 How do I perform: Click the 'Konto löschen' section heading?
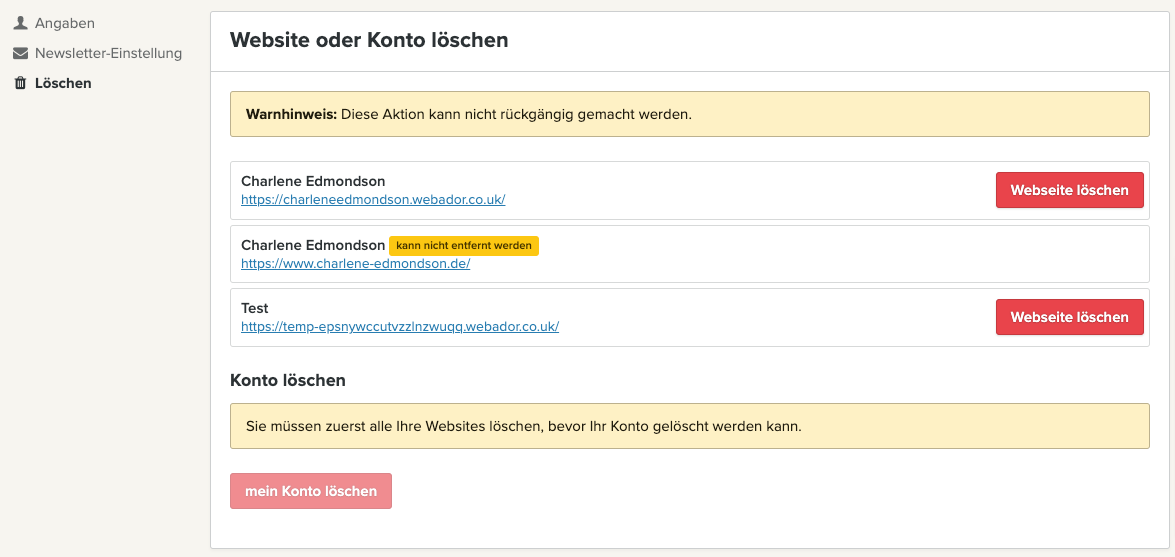(x=288, y=380)
